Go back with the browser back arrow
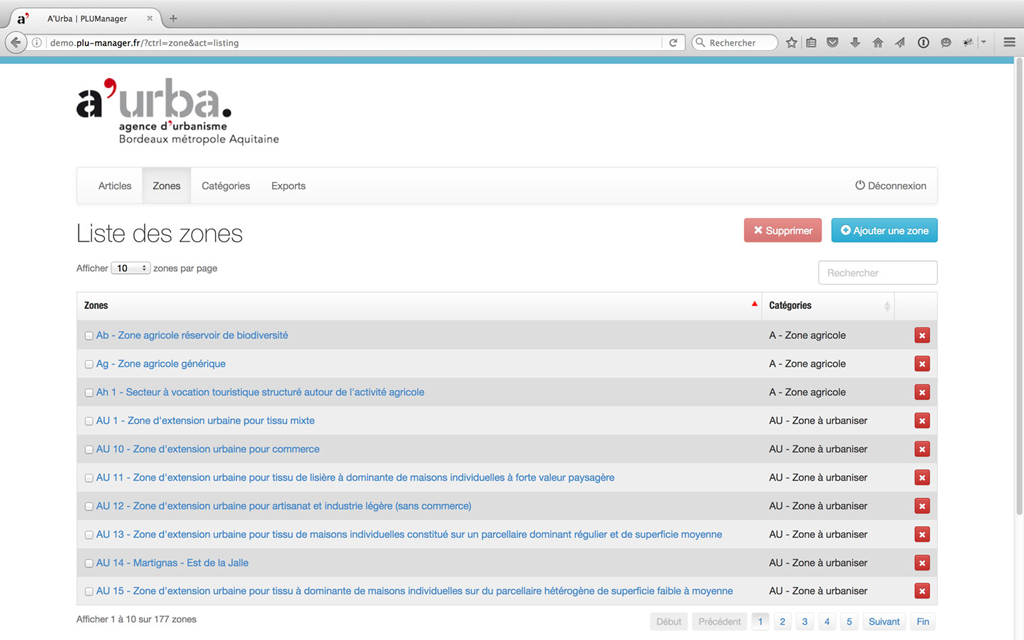 pyautogui.click(x=16, y=42)
